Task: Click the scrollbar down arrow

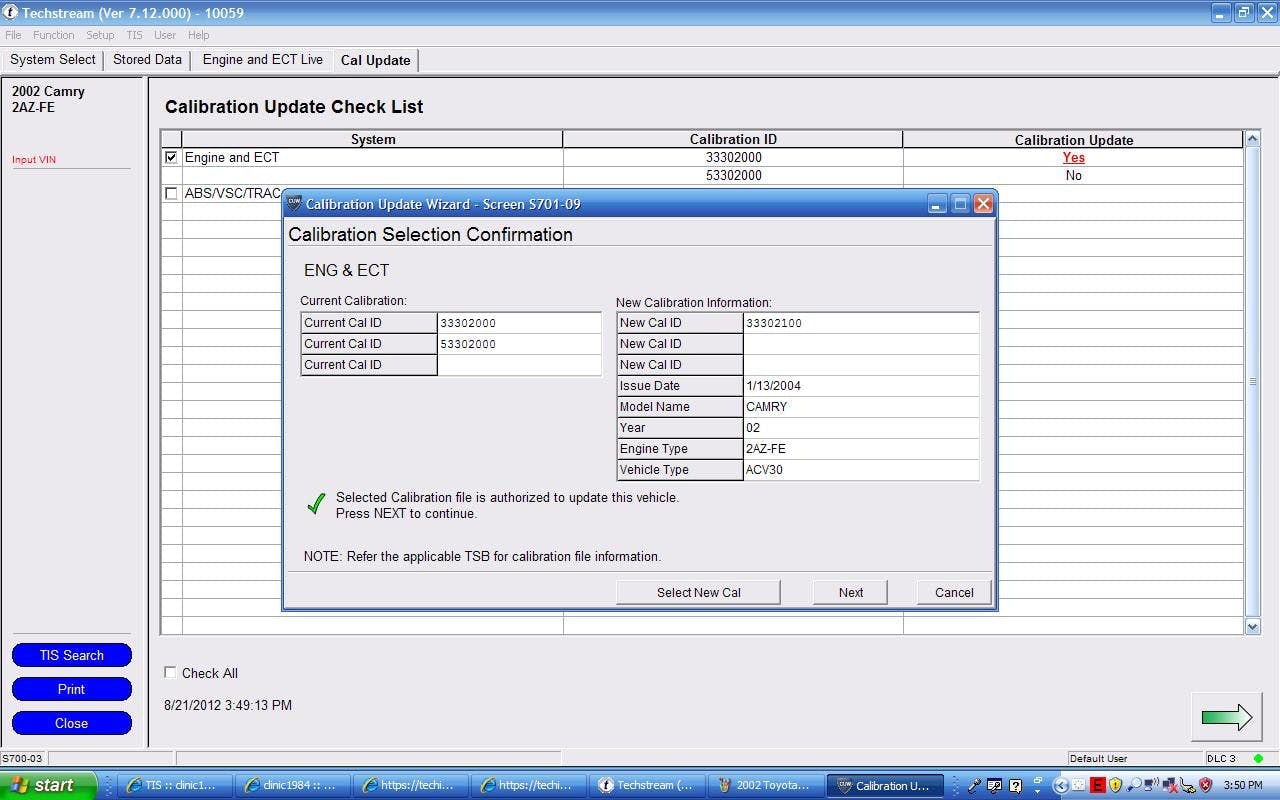Action: click(x=1252, y=627)
